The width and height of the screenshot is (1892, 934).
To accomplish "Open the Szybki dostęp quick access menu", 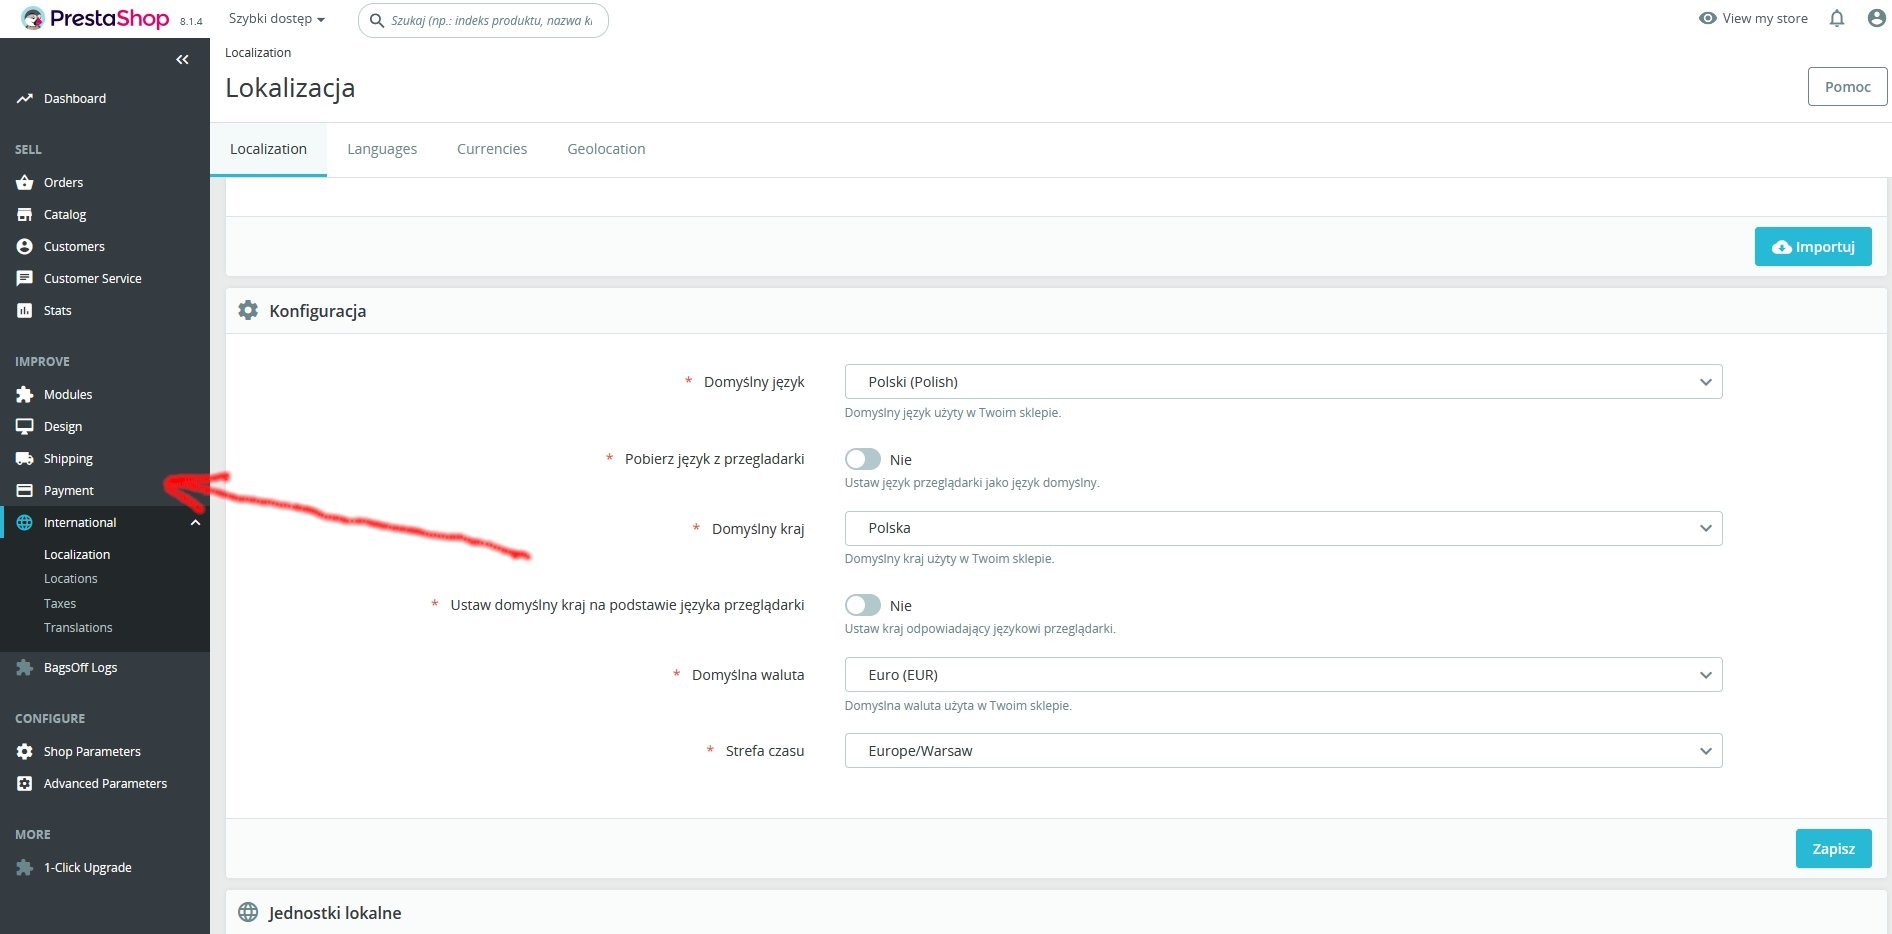I will pyautogui.click(x=277, y=19).
